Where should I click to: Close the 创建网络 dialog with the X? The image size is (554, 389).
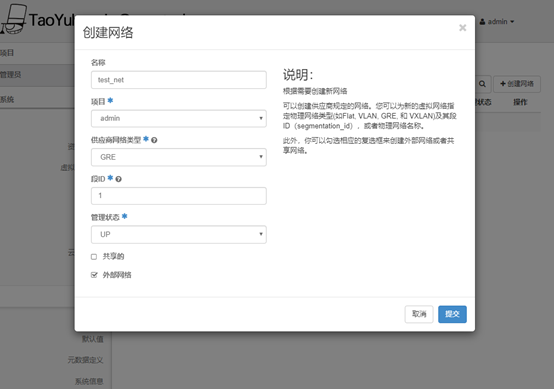[462, 28]
